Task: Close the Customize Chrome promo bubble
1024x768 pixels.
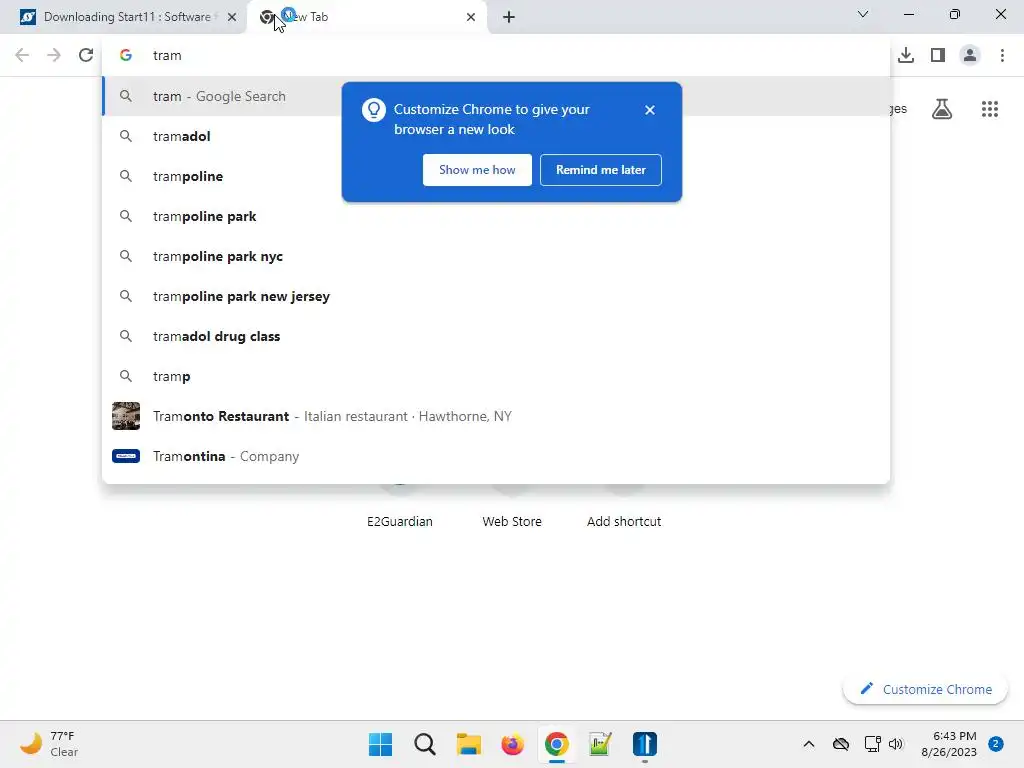Action: (650, 110)
